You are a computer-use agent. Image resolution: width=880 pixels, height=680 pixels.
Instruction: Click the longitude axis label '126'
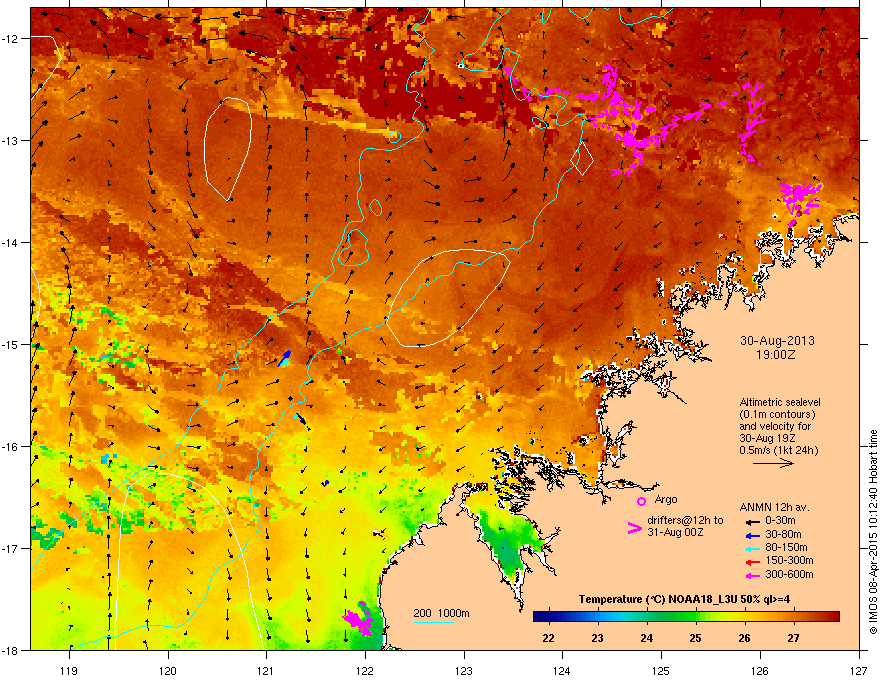[760, 671]
